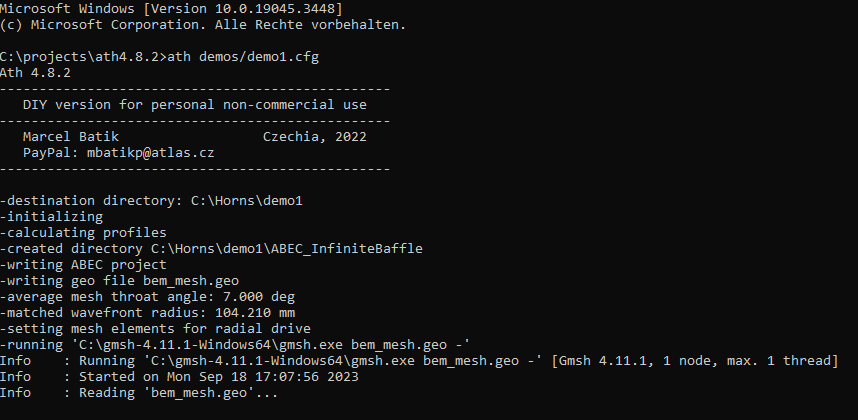Image resolution: width=858 pixels, height=420 pixels.
Task: Click the 'ath demos/demo1.cfg' command text
Action: click(243, 57)
